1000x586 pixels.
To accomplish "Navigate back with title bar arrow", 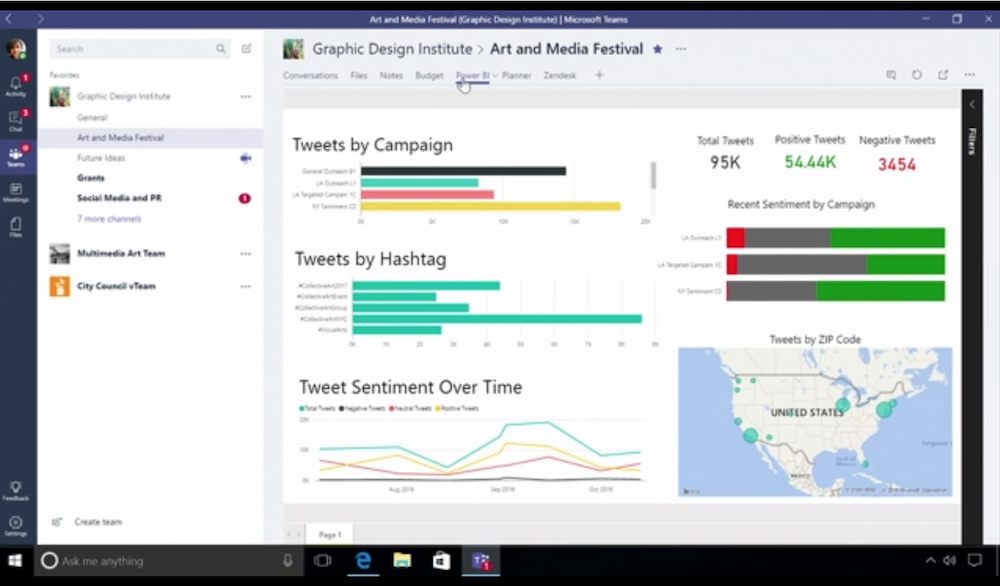I will (9, 19).
